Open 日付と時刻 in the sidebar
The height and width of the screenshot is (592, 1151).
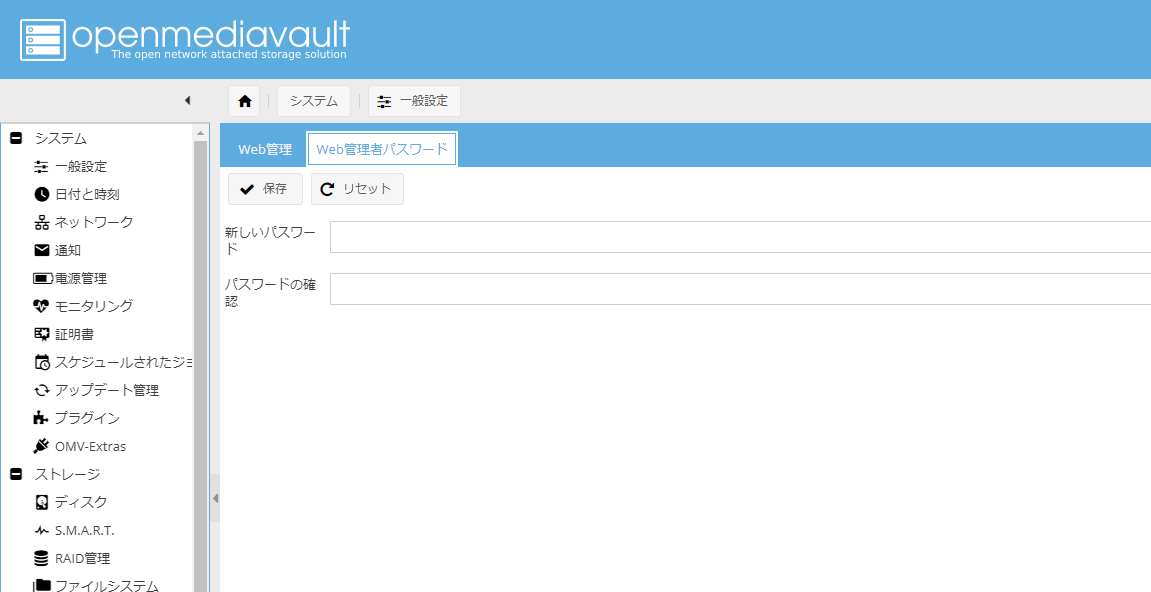click(77, 195)
